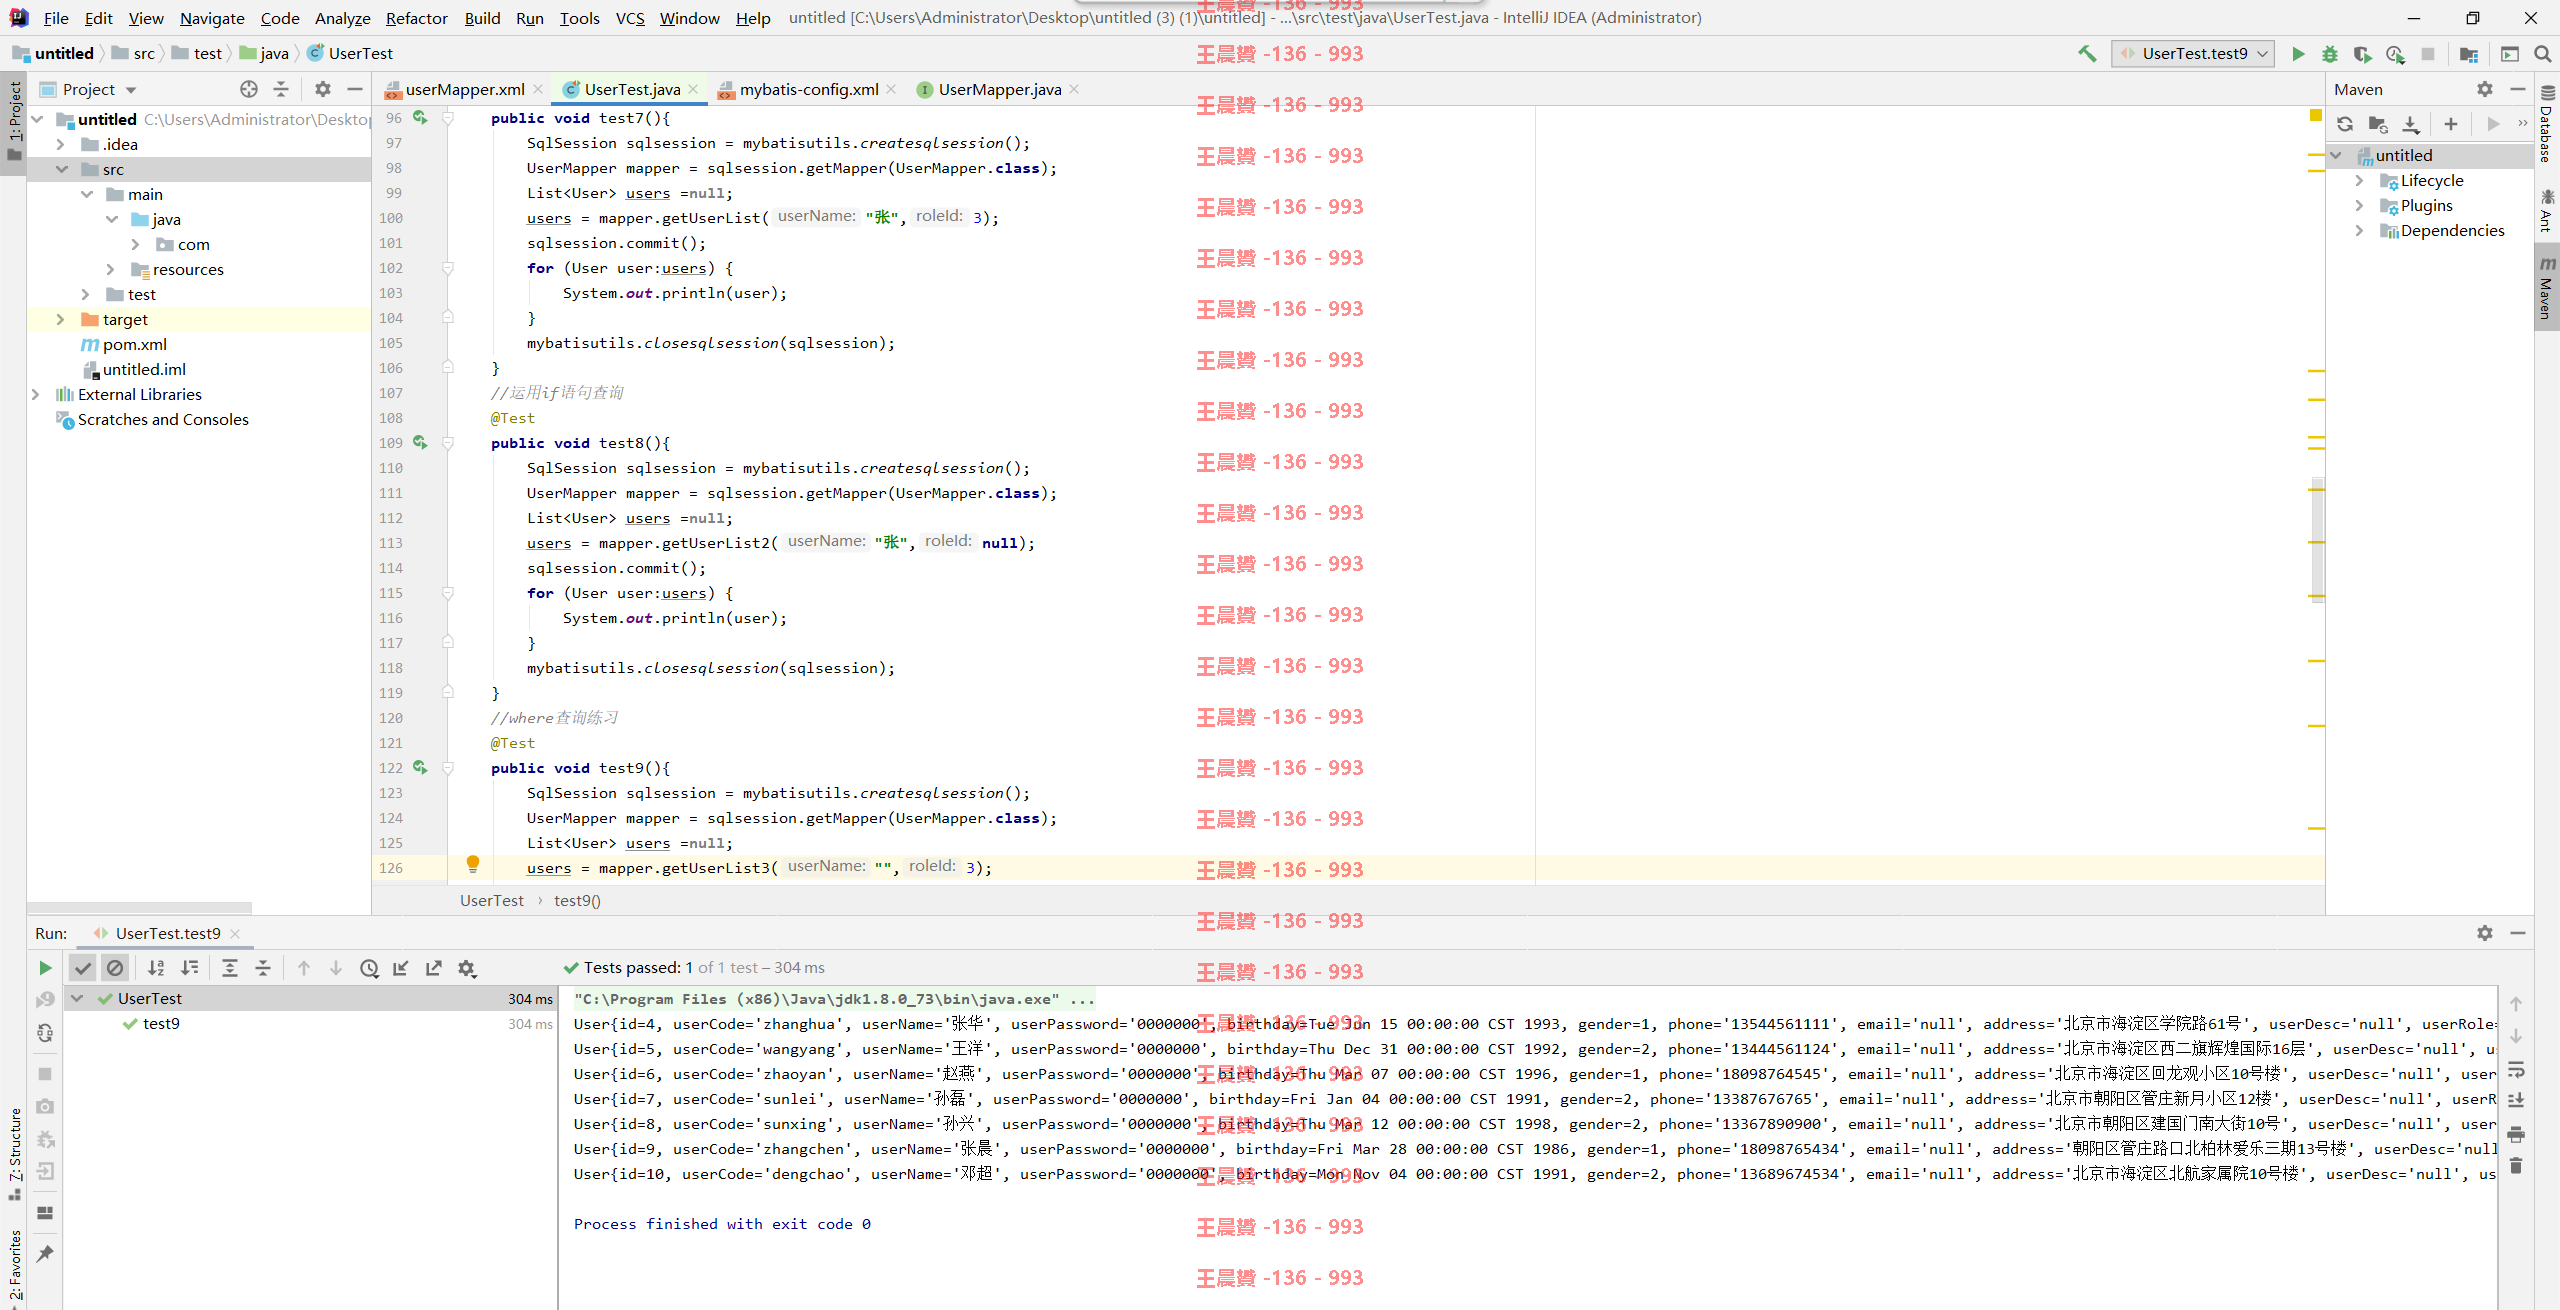Export test results icon
This screenshot has width=2560, height=1310.
[434, 968]
